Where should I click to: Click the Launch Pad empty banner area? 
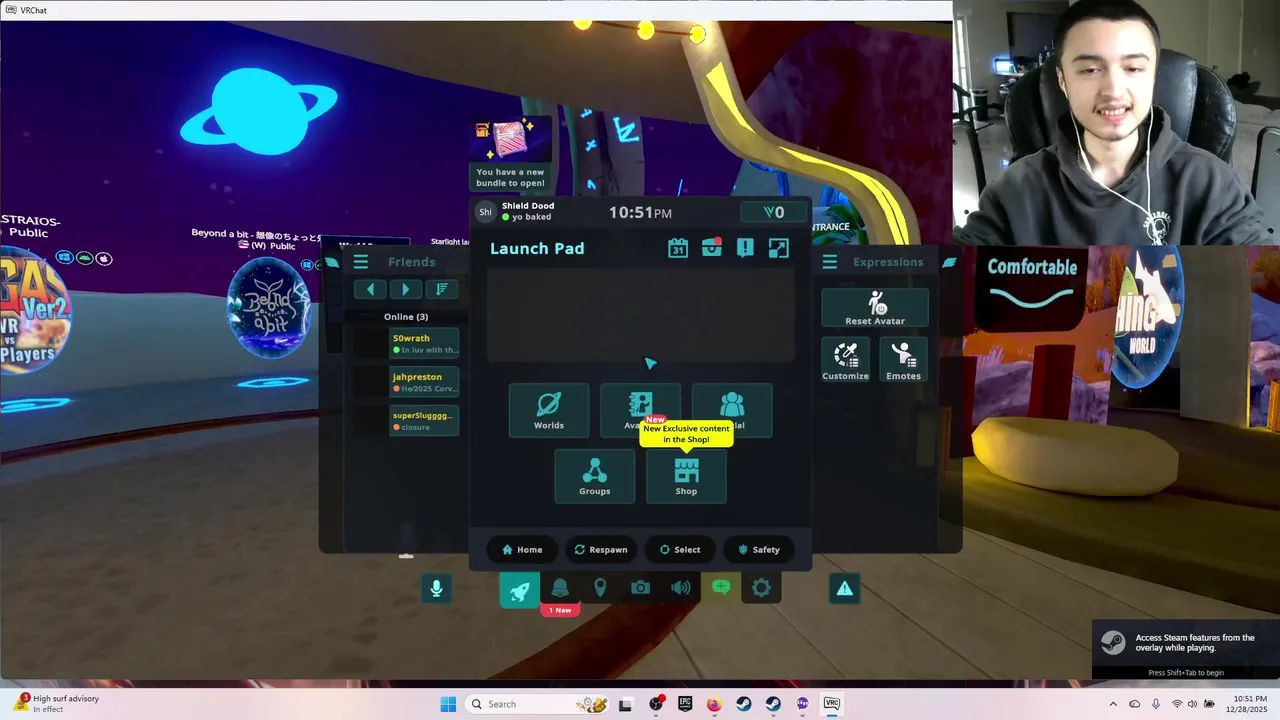(x=641, y=315)
